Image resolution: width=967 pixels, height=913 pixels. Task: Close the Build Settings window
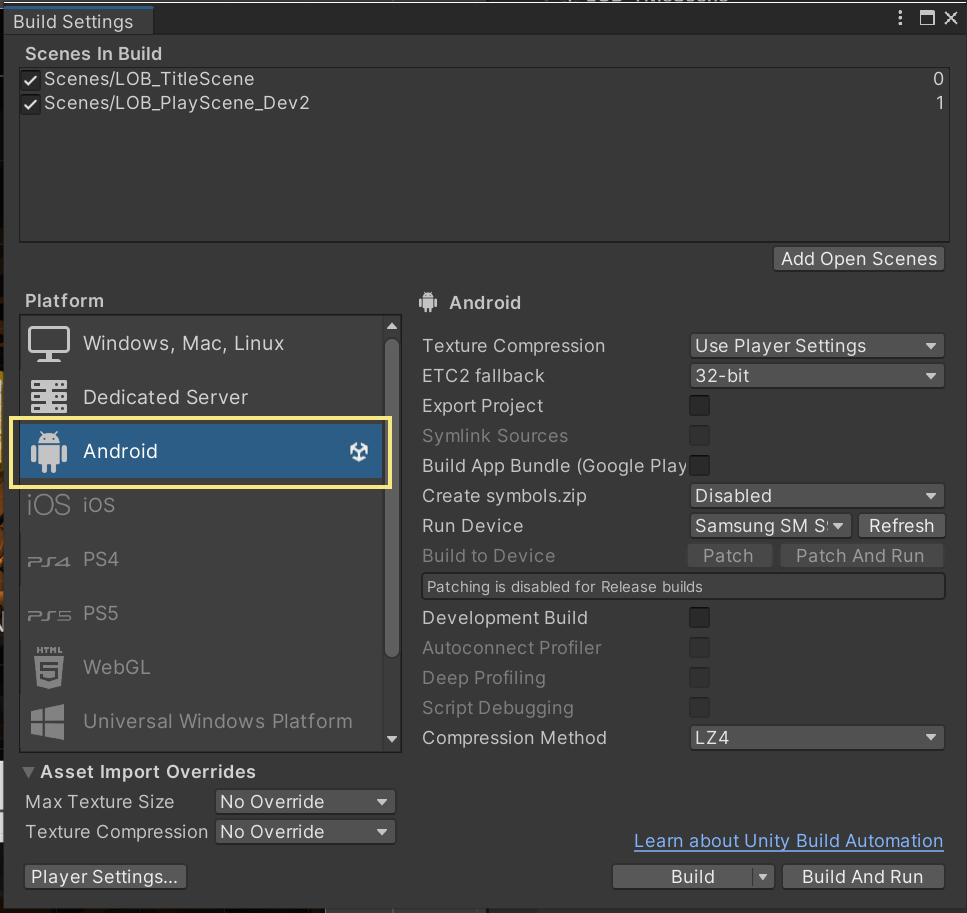pyautogui.click(x=951, y=18)
